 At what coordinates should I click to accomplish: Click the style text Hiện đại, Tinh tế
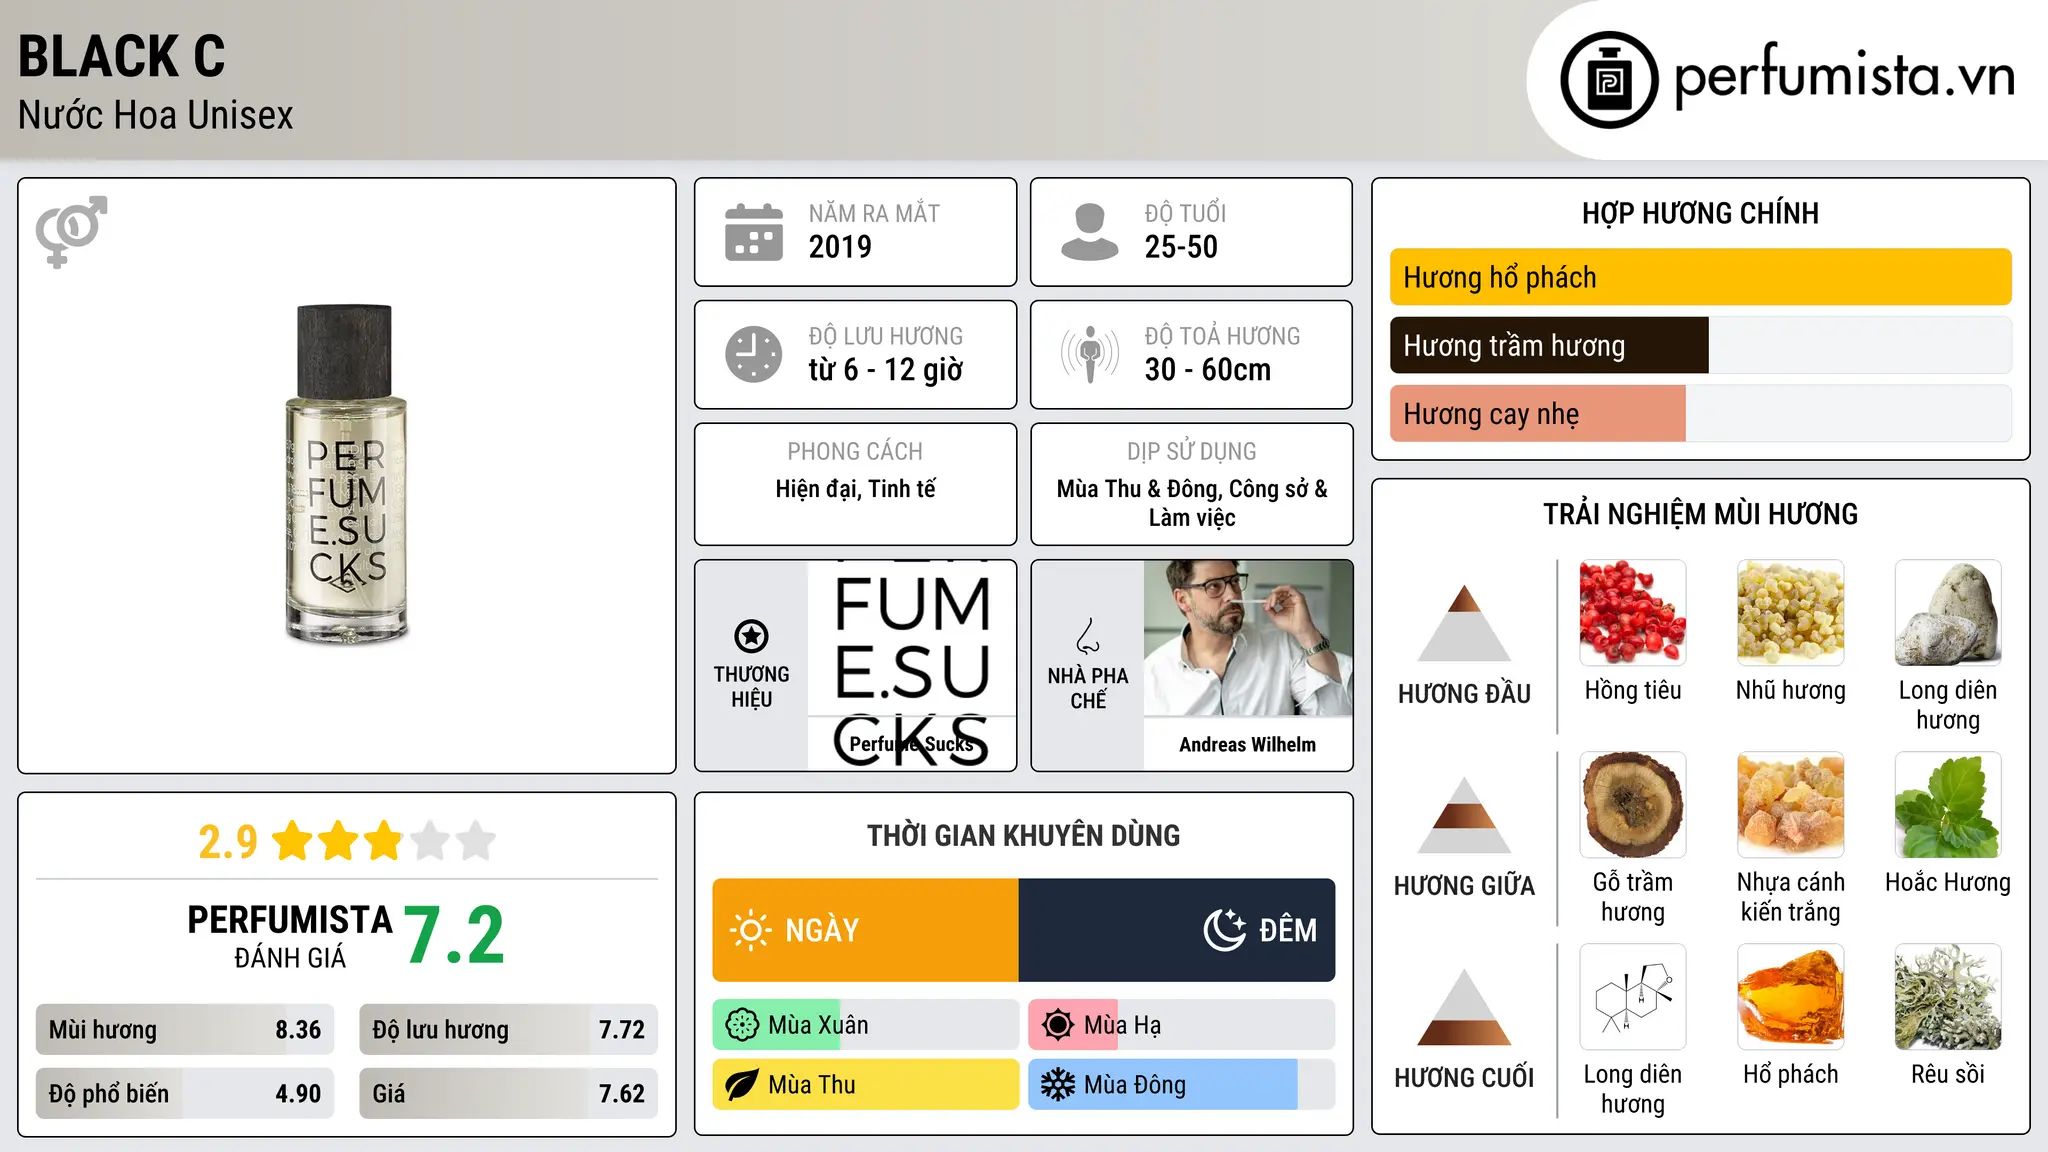click(855, 489)
